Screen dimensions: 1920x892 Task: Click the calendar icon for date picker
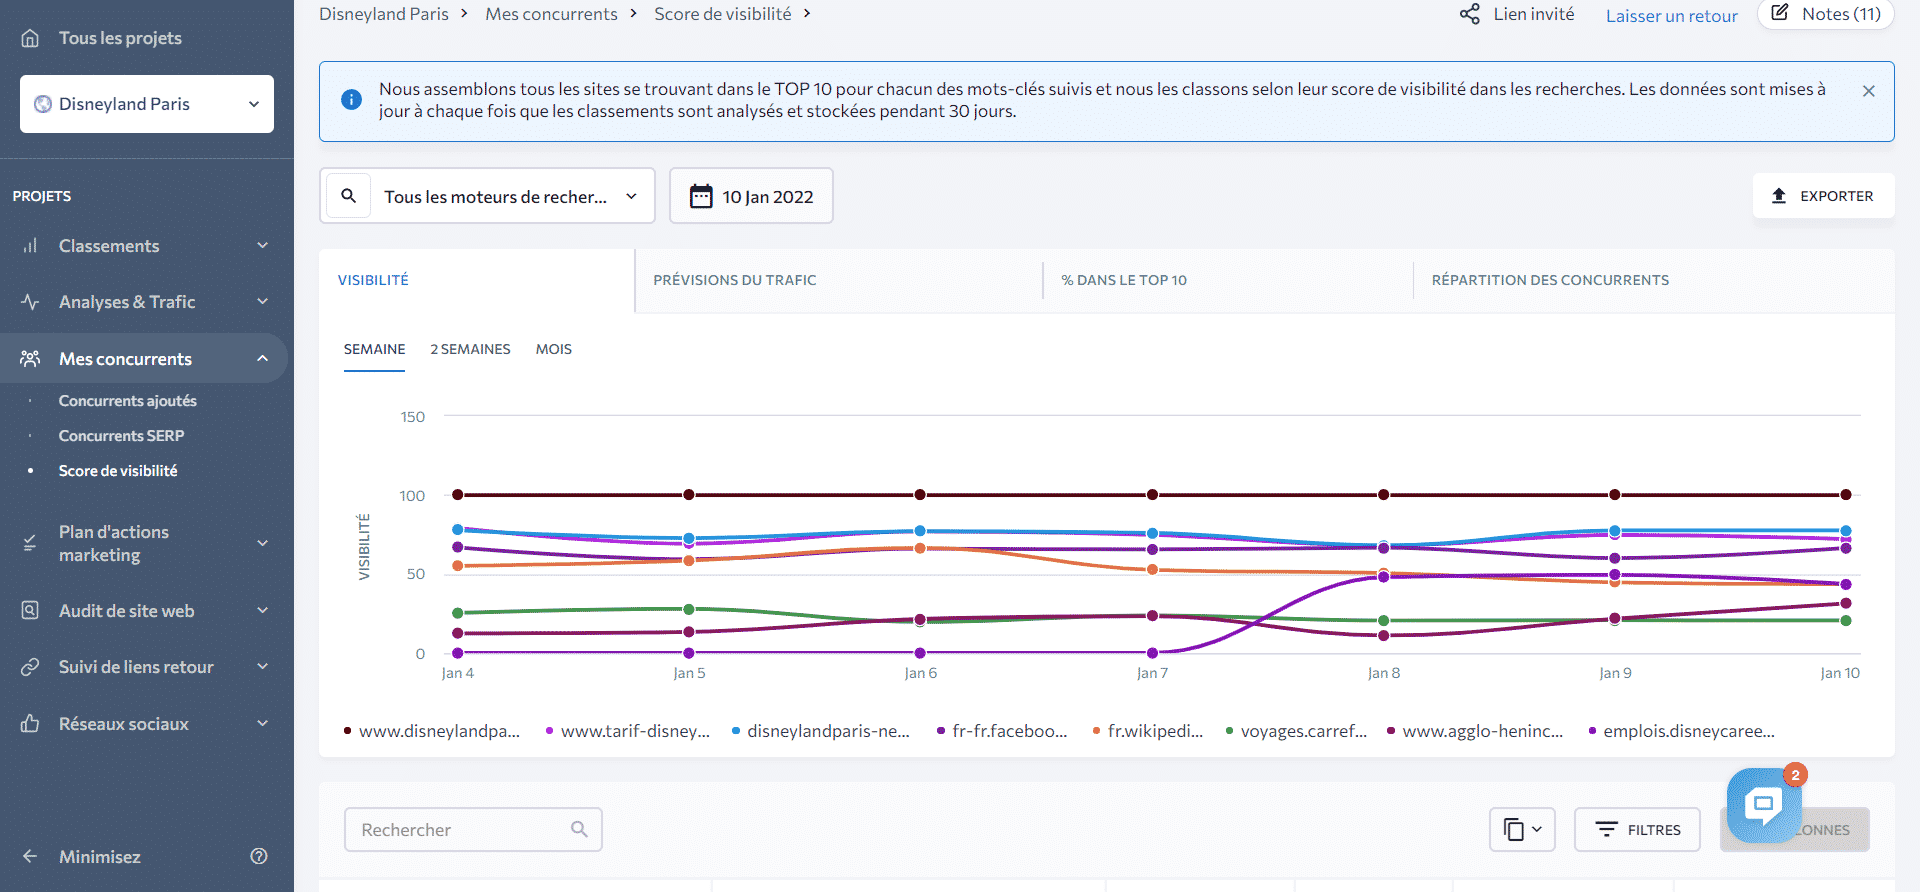pyautogui.click(x=701, y=196)
